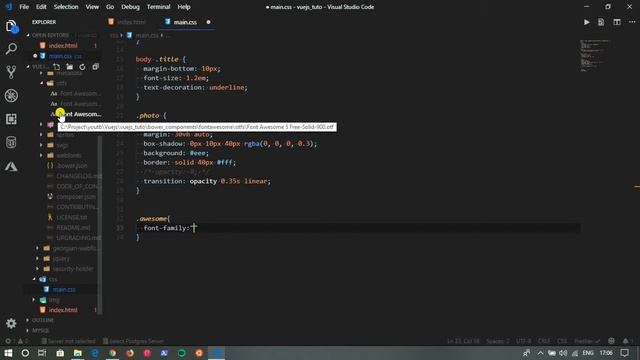Open Chrome from the taskbar
Image resolution: width=640 pixels, height=360 pixels.
(x=112, y=353)
